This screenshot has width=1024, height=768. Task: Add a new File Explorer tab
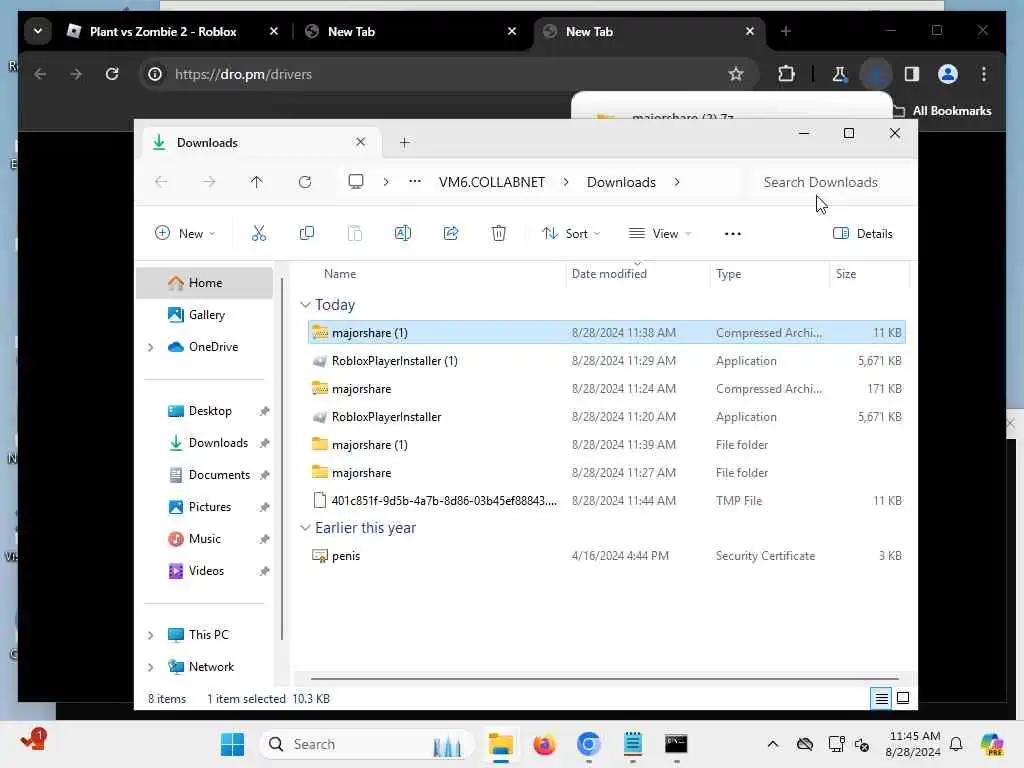tap(405, 142)
